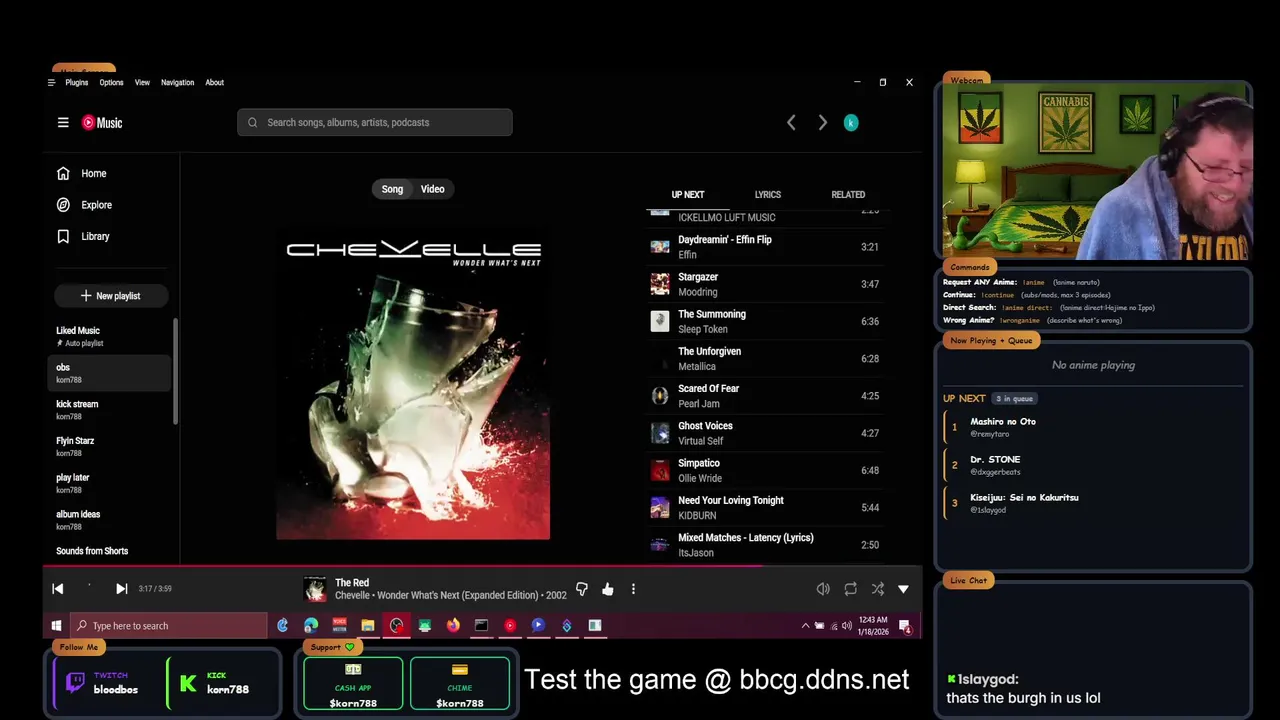Screen dimensions: 1280x720
Task: Open the Plugins menu
Action: (77, 82)
